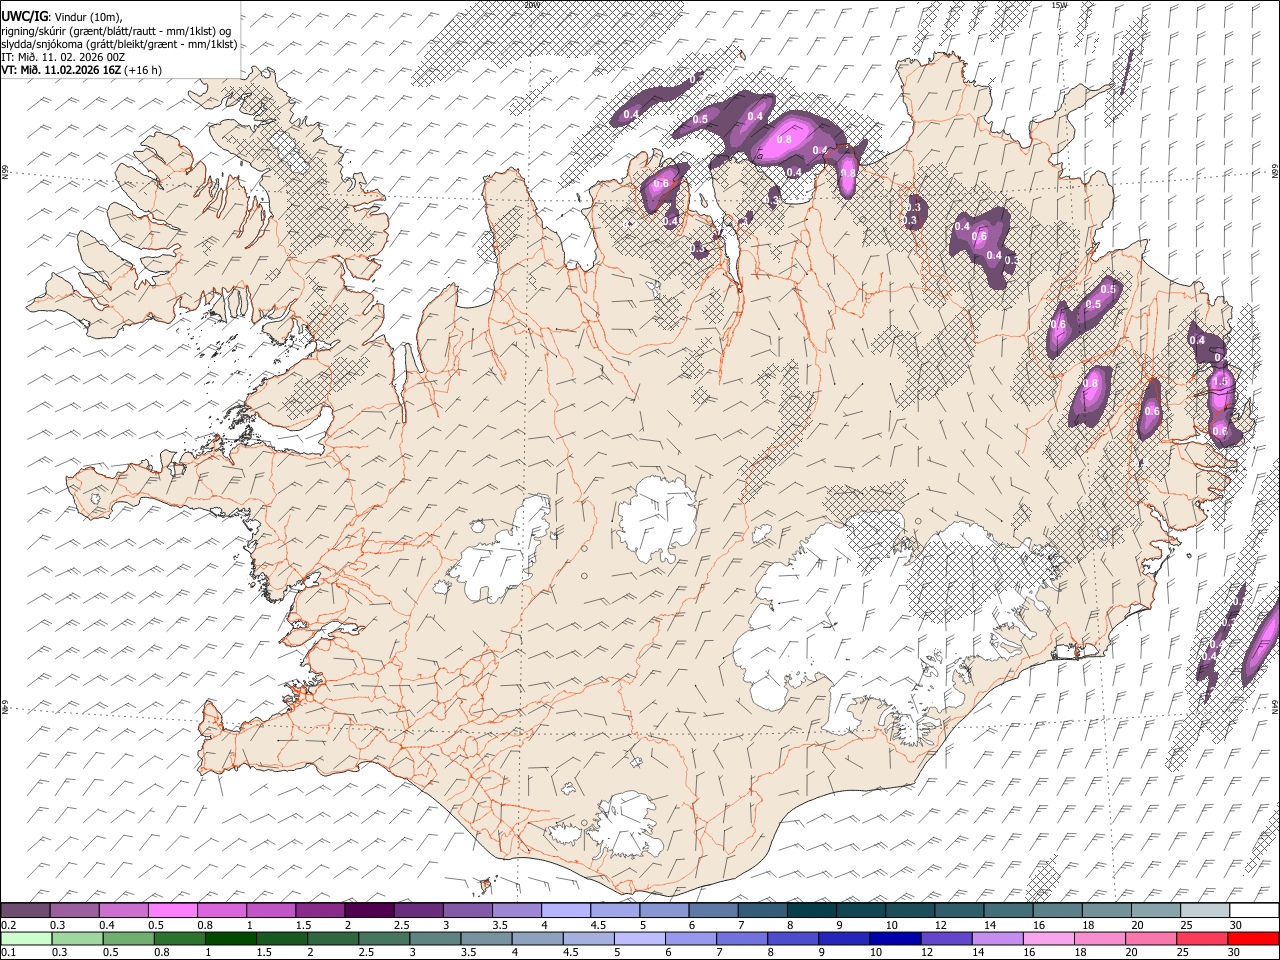Pick bottom-row darkest green swatch between 1 and 1.5
Screen dimensions: 1280x960
click(230, 938)
